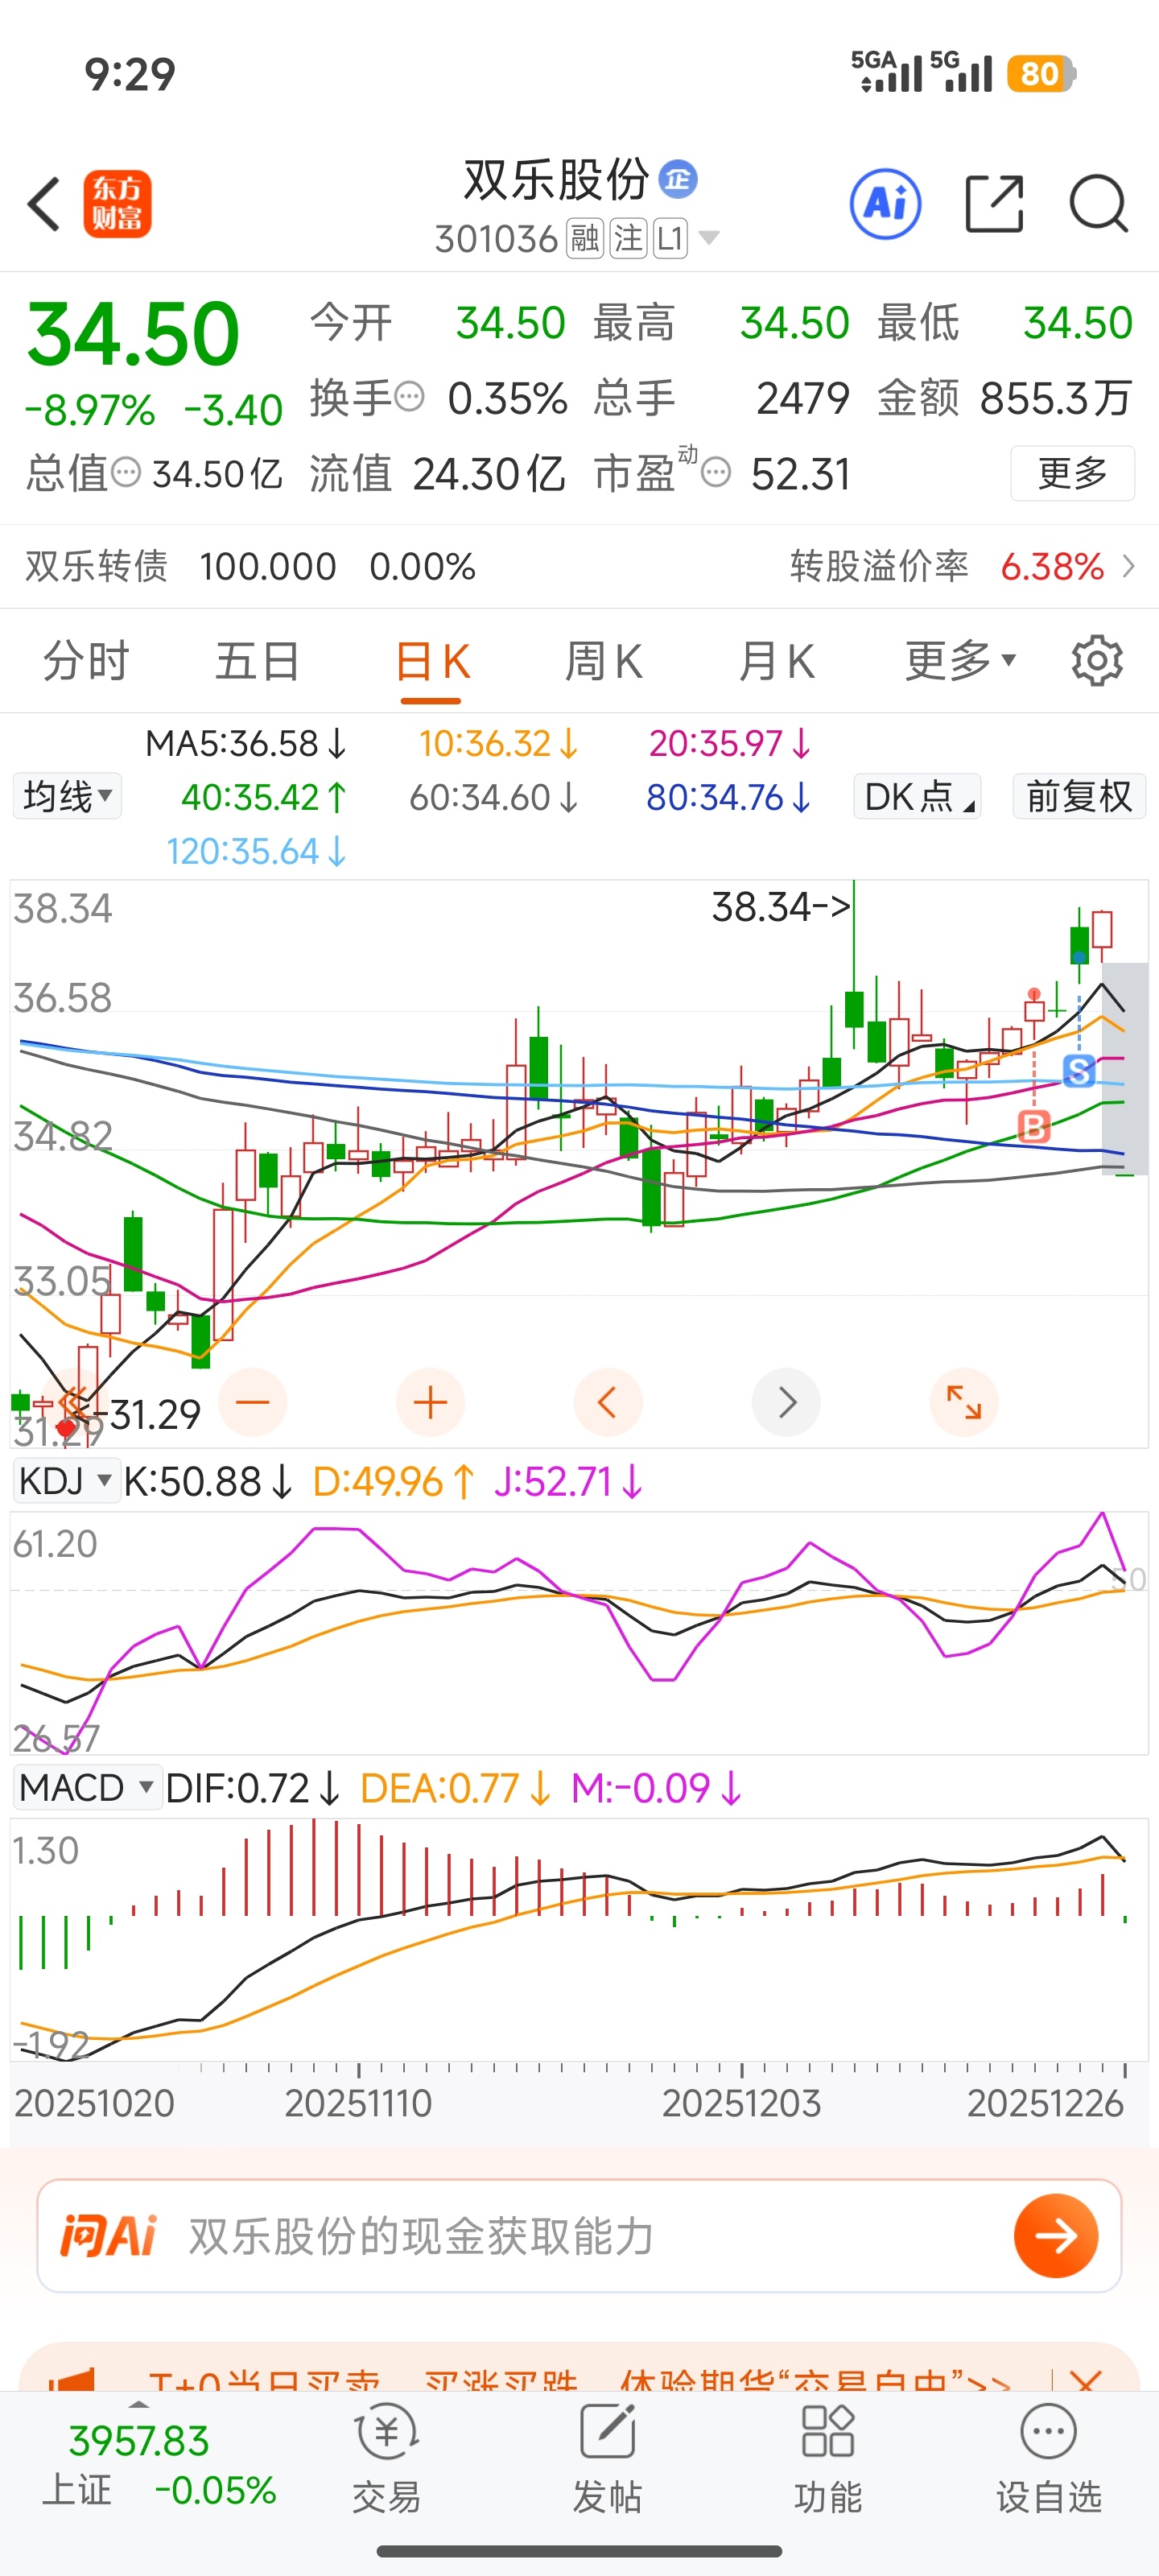Move chart right with arrow button
Image resolution: width=1159 pixels, height=2576 pixels.
(x=786, y=1402)
